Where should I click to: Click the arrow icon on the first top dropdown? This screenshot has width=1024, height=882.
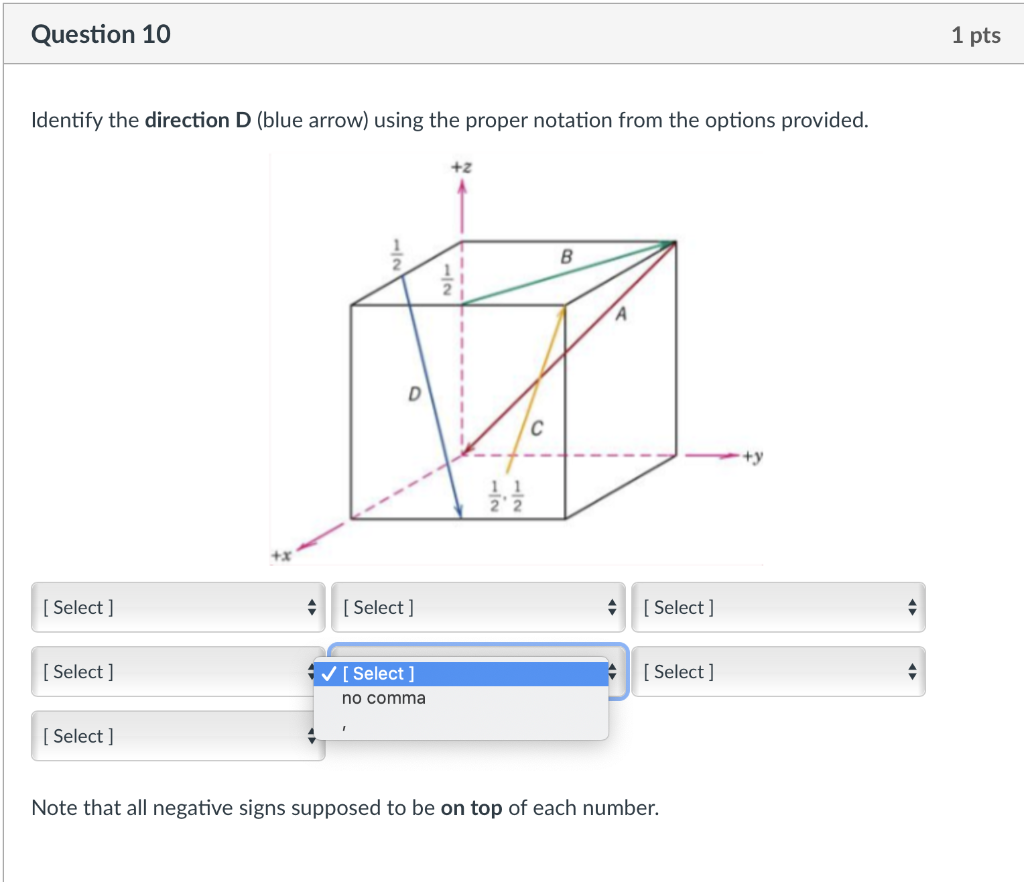(312, 607)
